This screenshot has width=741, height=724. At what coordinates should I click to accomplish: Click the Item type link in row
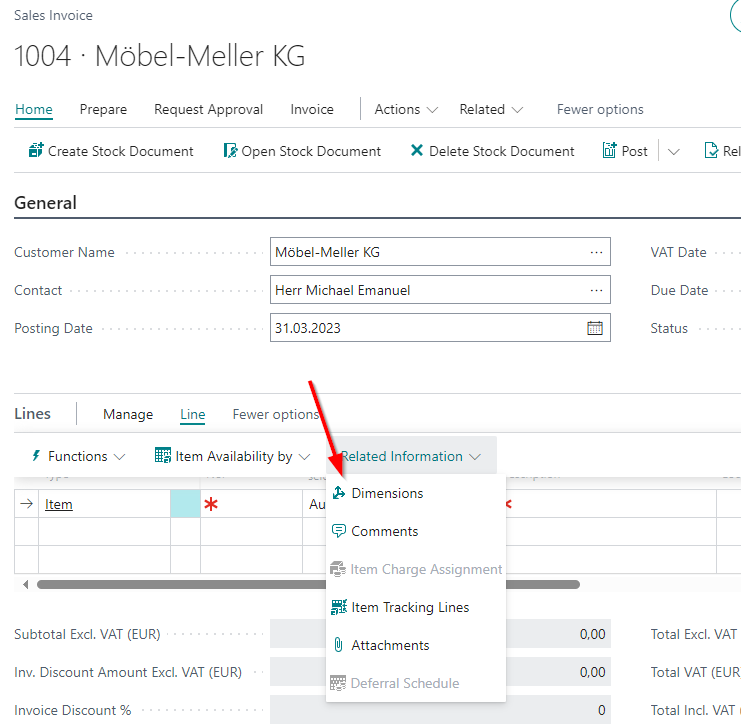[x=59, y=504]
